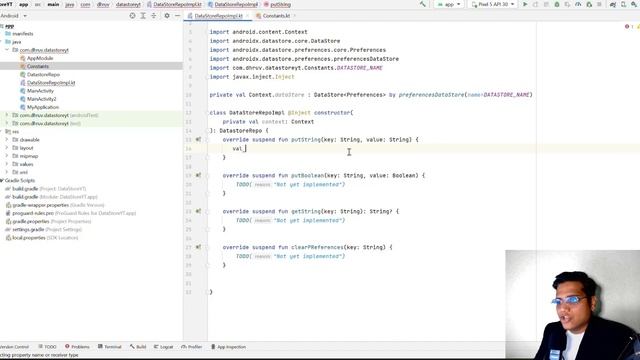This screenshot has height=360, width=640.
Task: Click the Profile app gauge icon in toolbar
Action: 578,4
